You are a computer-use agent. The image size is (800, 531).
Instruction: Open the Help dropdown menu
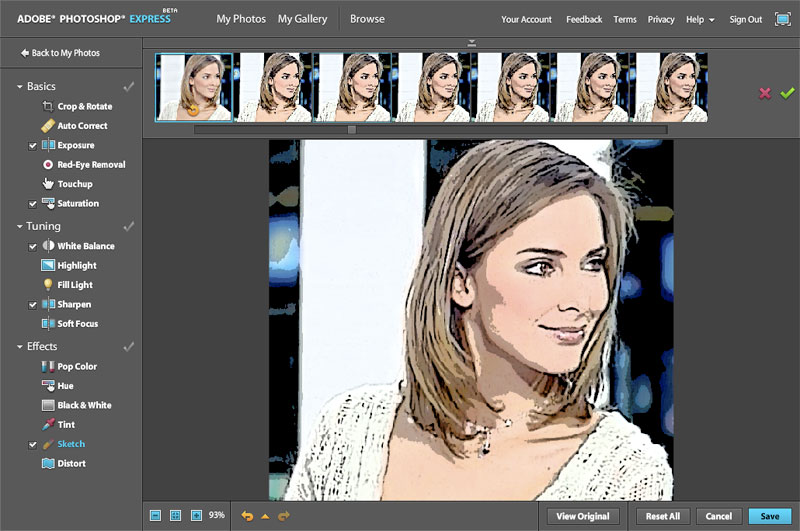click(x=700, y=20)
